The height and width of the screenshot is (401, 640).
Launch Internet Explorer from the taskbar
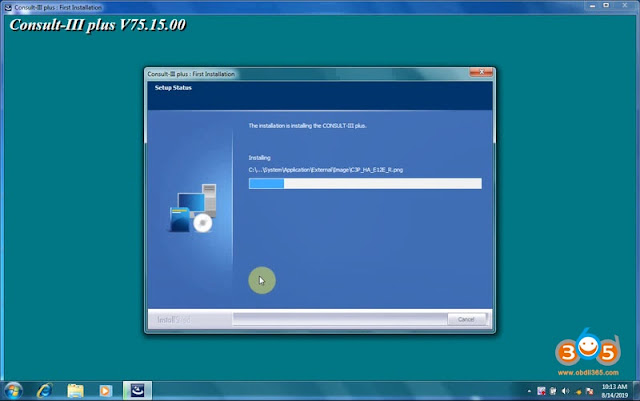[44, 391]
